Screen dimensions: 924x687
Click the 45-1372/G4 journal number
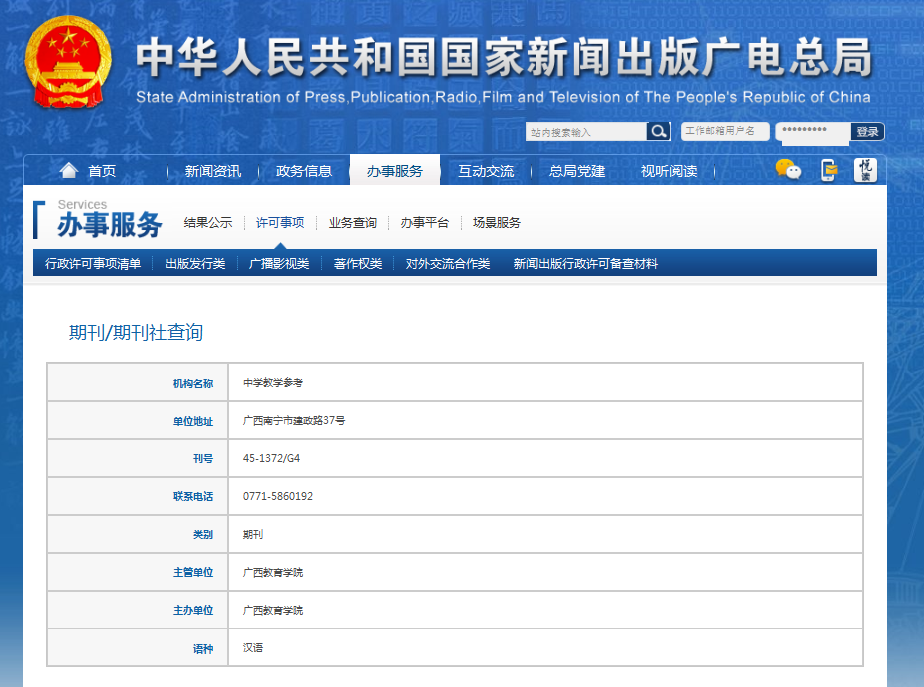[x=272, y=458]
